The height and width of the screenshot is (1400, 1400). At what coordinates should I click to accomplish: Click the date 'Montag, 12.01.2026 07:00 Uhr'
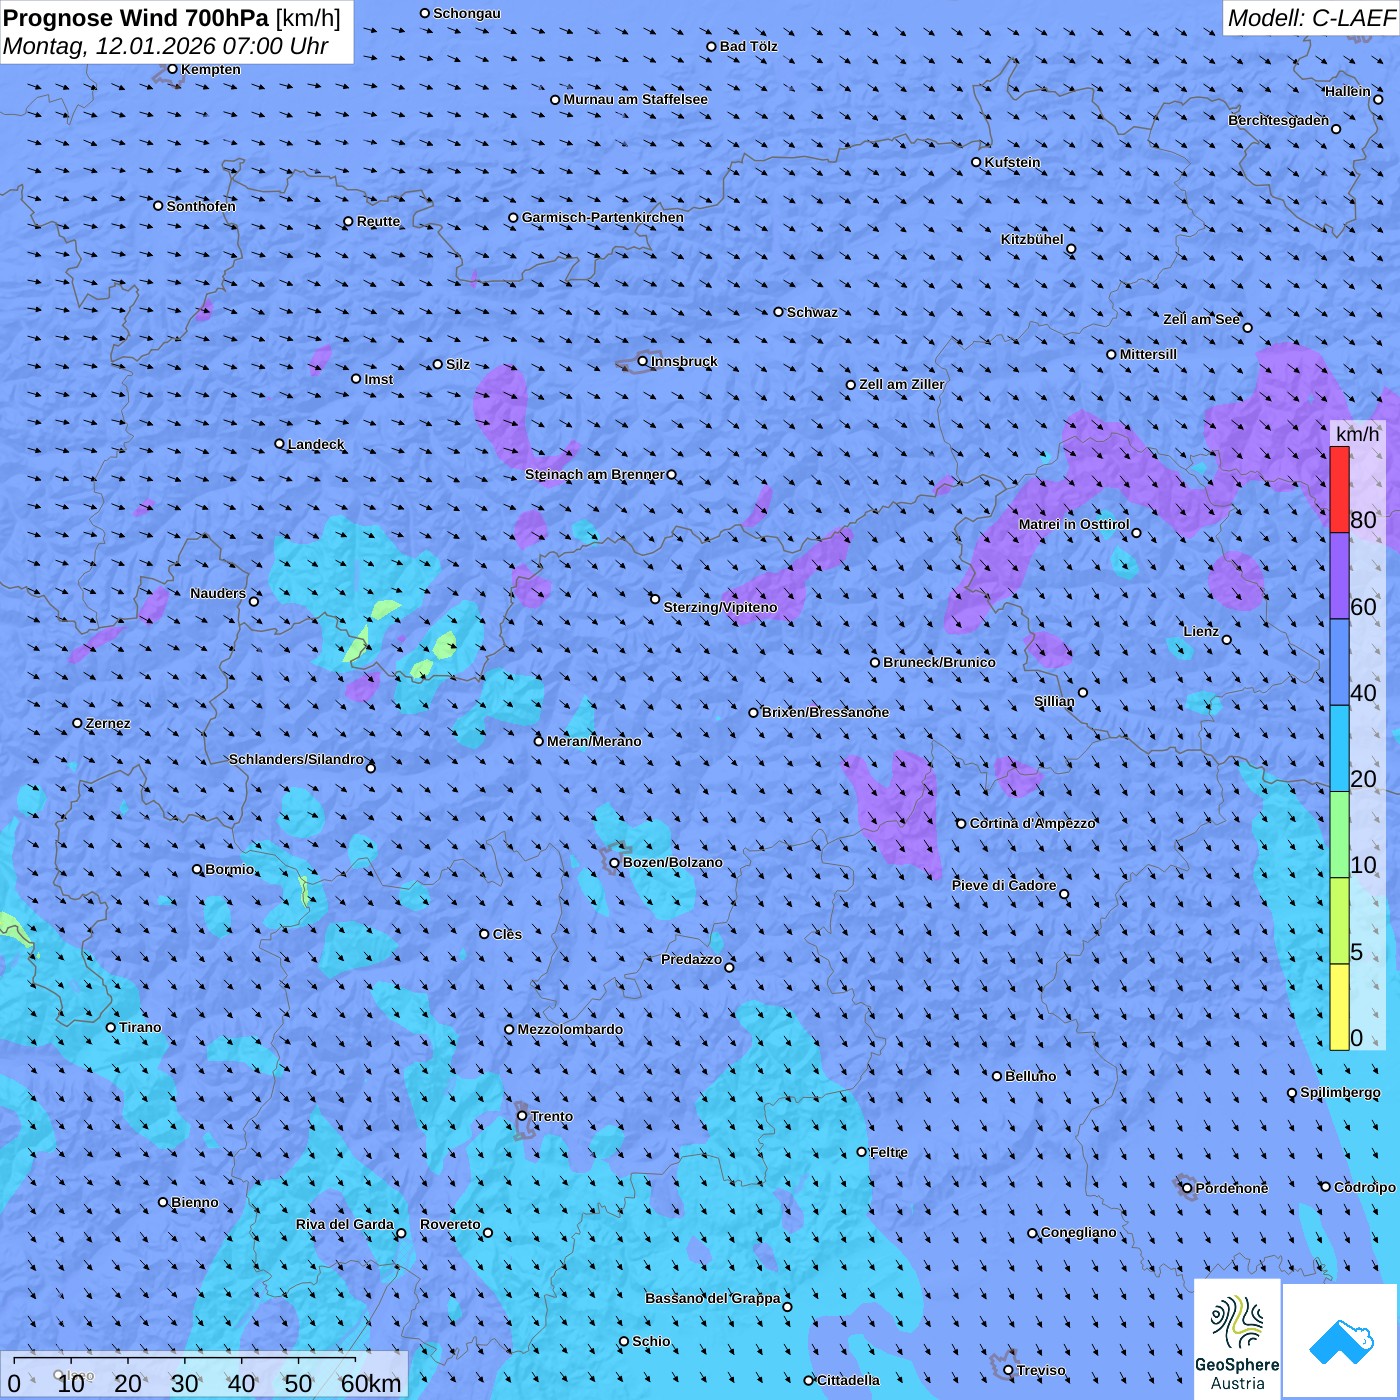pyautogui.click(x=166, y=46)
